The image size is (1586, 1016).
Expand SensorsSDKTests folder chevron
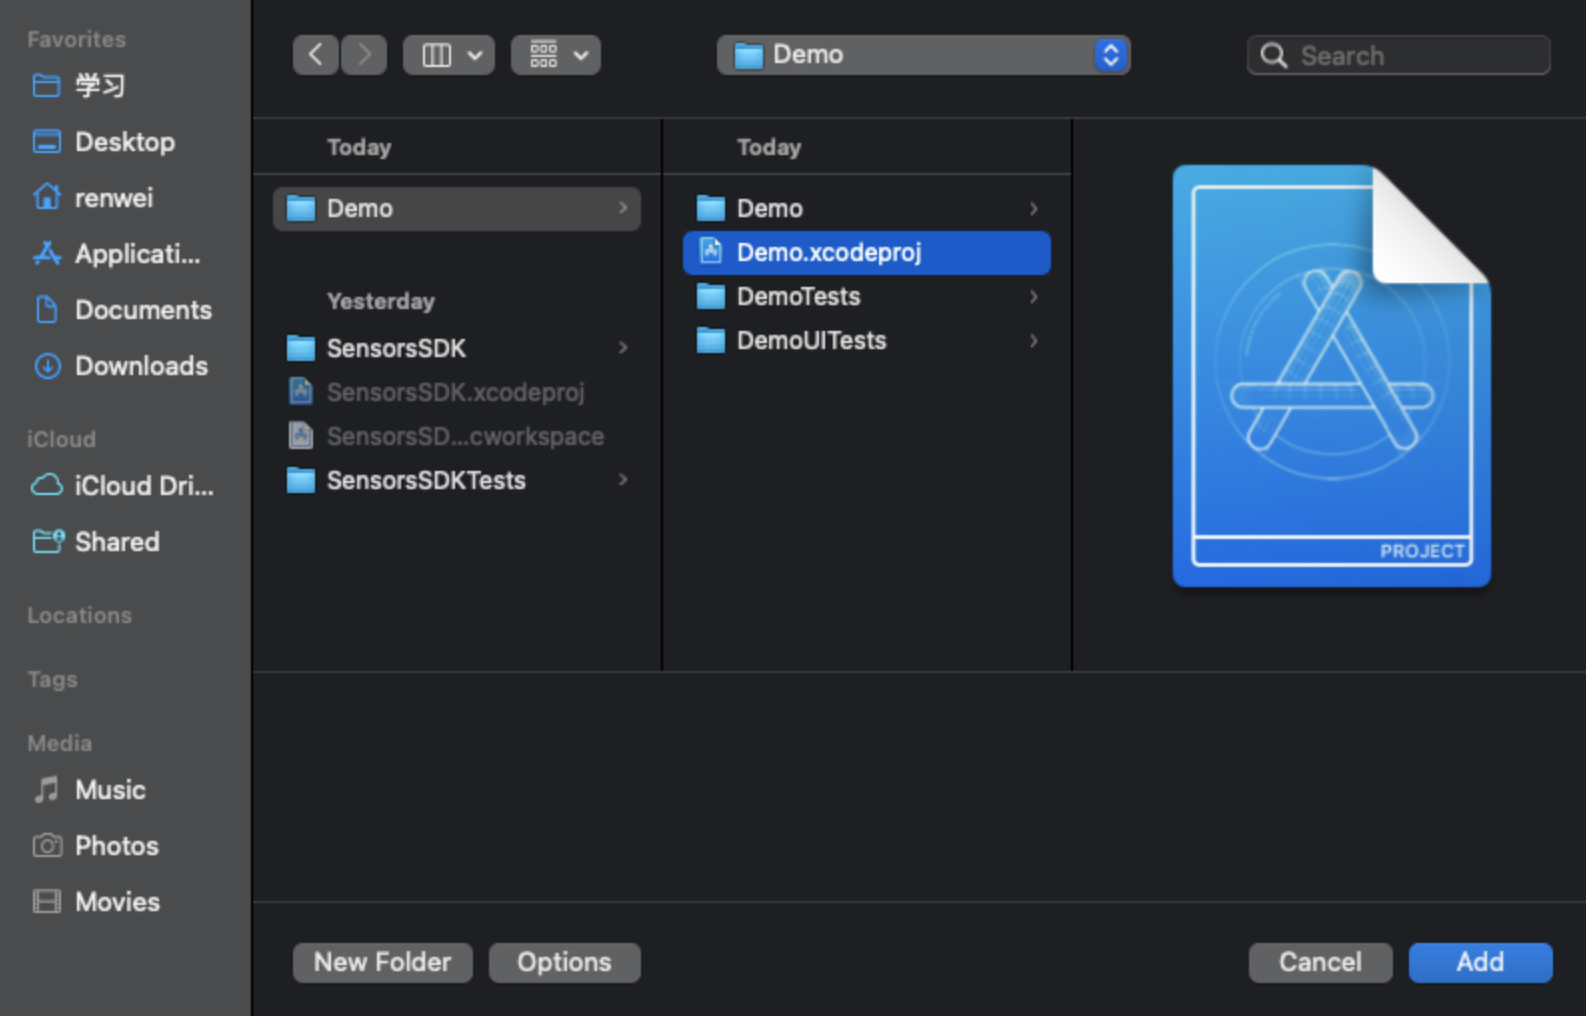[x=623, y=480]
